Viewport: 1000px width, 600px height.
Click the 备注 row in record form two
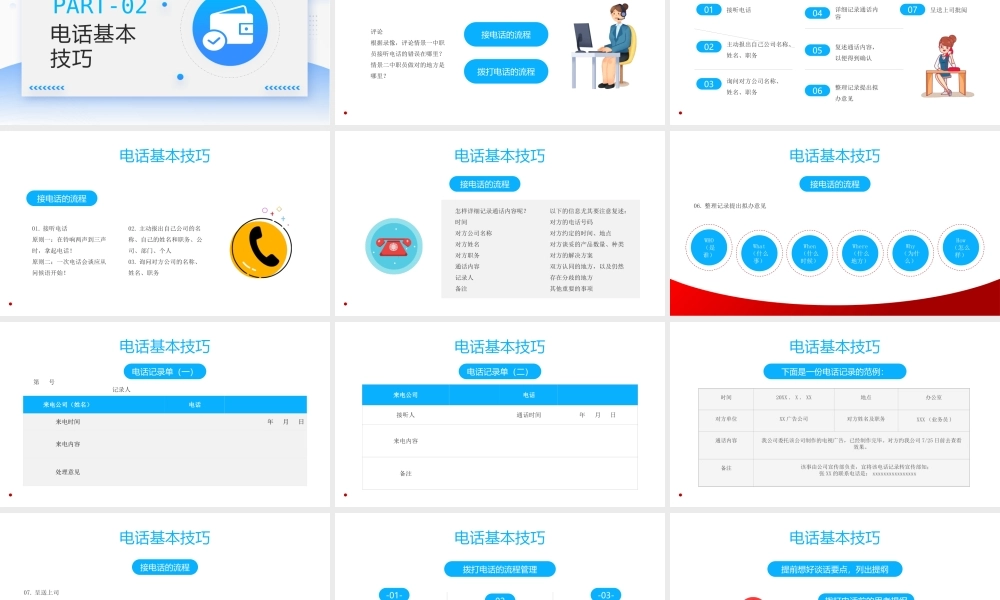pyautogui.click(x=499, y=473)
